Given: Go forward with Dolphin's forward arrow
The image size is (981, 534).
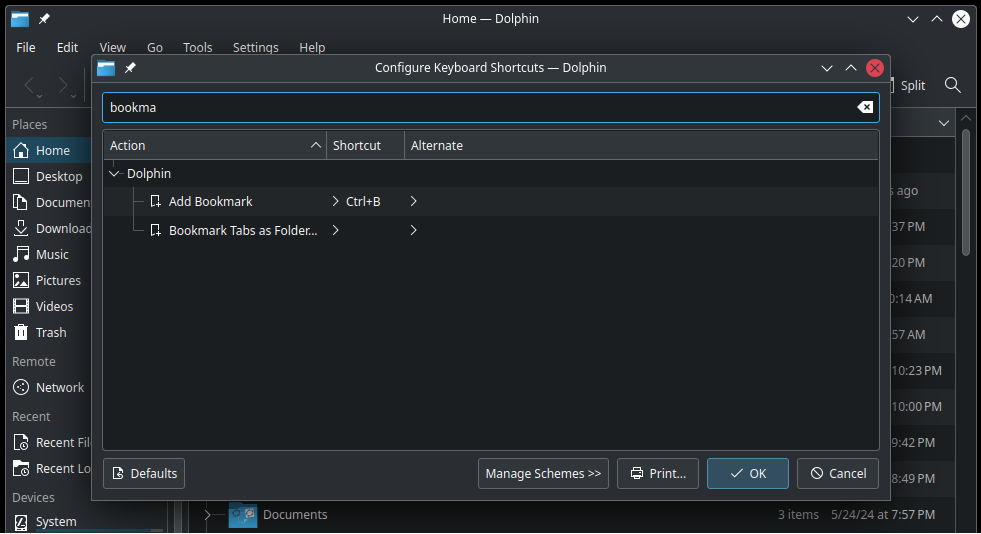Looking at the screenshot, I should [63, 85].
